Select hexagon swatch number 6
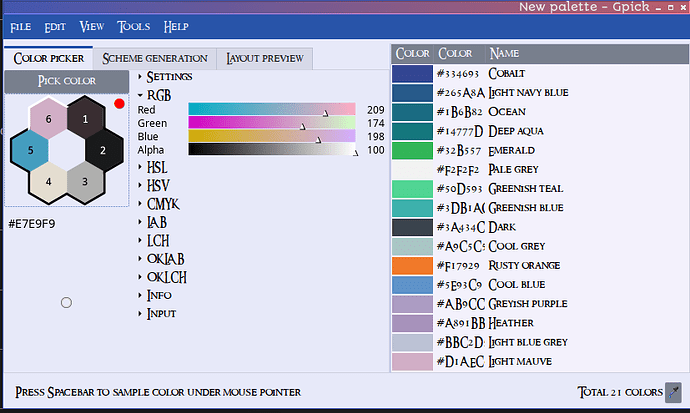 click(x=48, y=120)
